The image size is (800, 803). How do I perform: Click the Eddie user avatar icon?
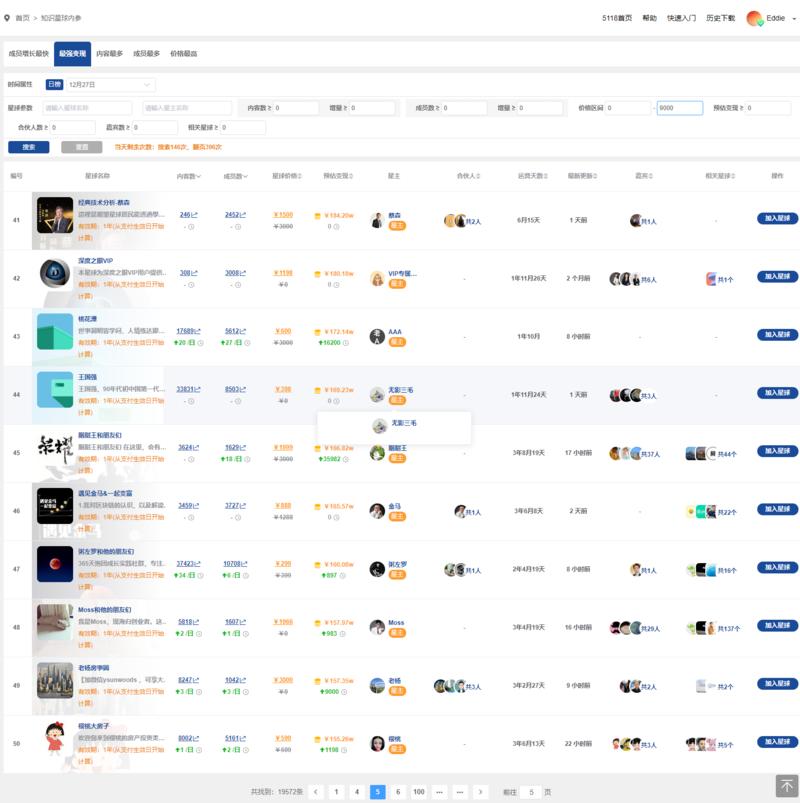coord(754,18)
